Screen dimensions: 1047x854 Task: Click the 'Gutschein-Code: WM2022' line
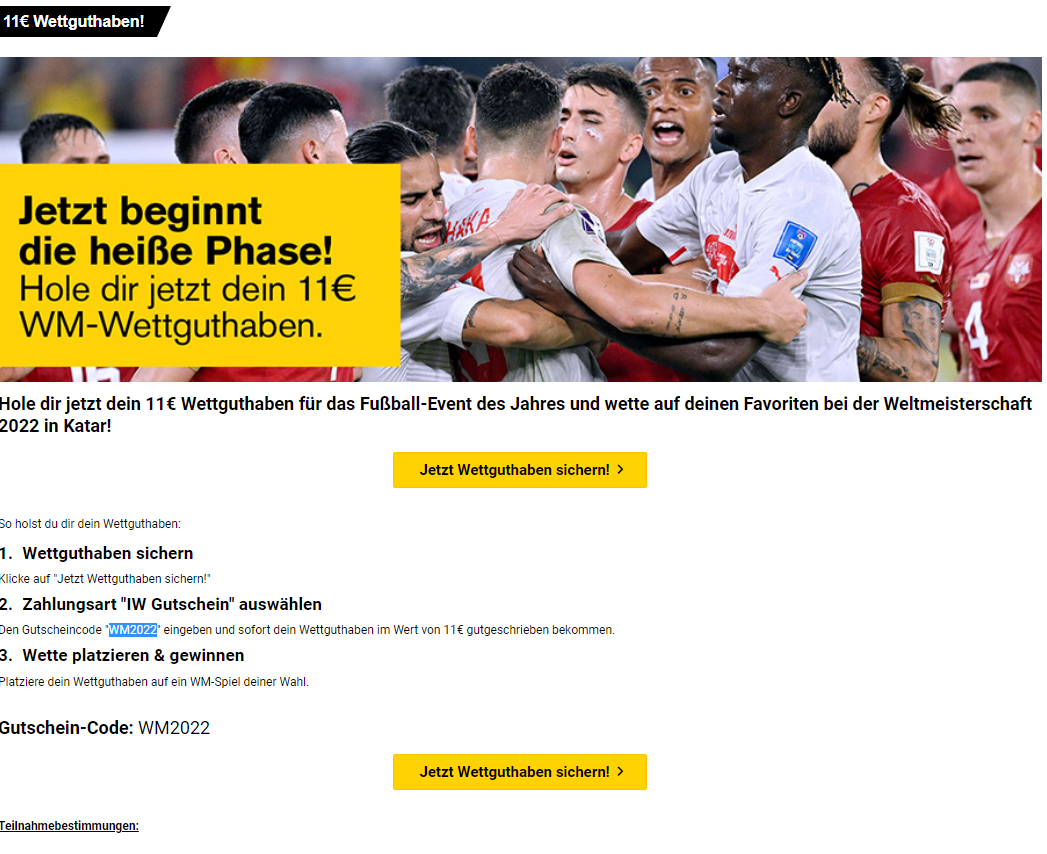pyautogui.click(x=105, y=728)
